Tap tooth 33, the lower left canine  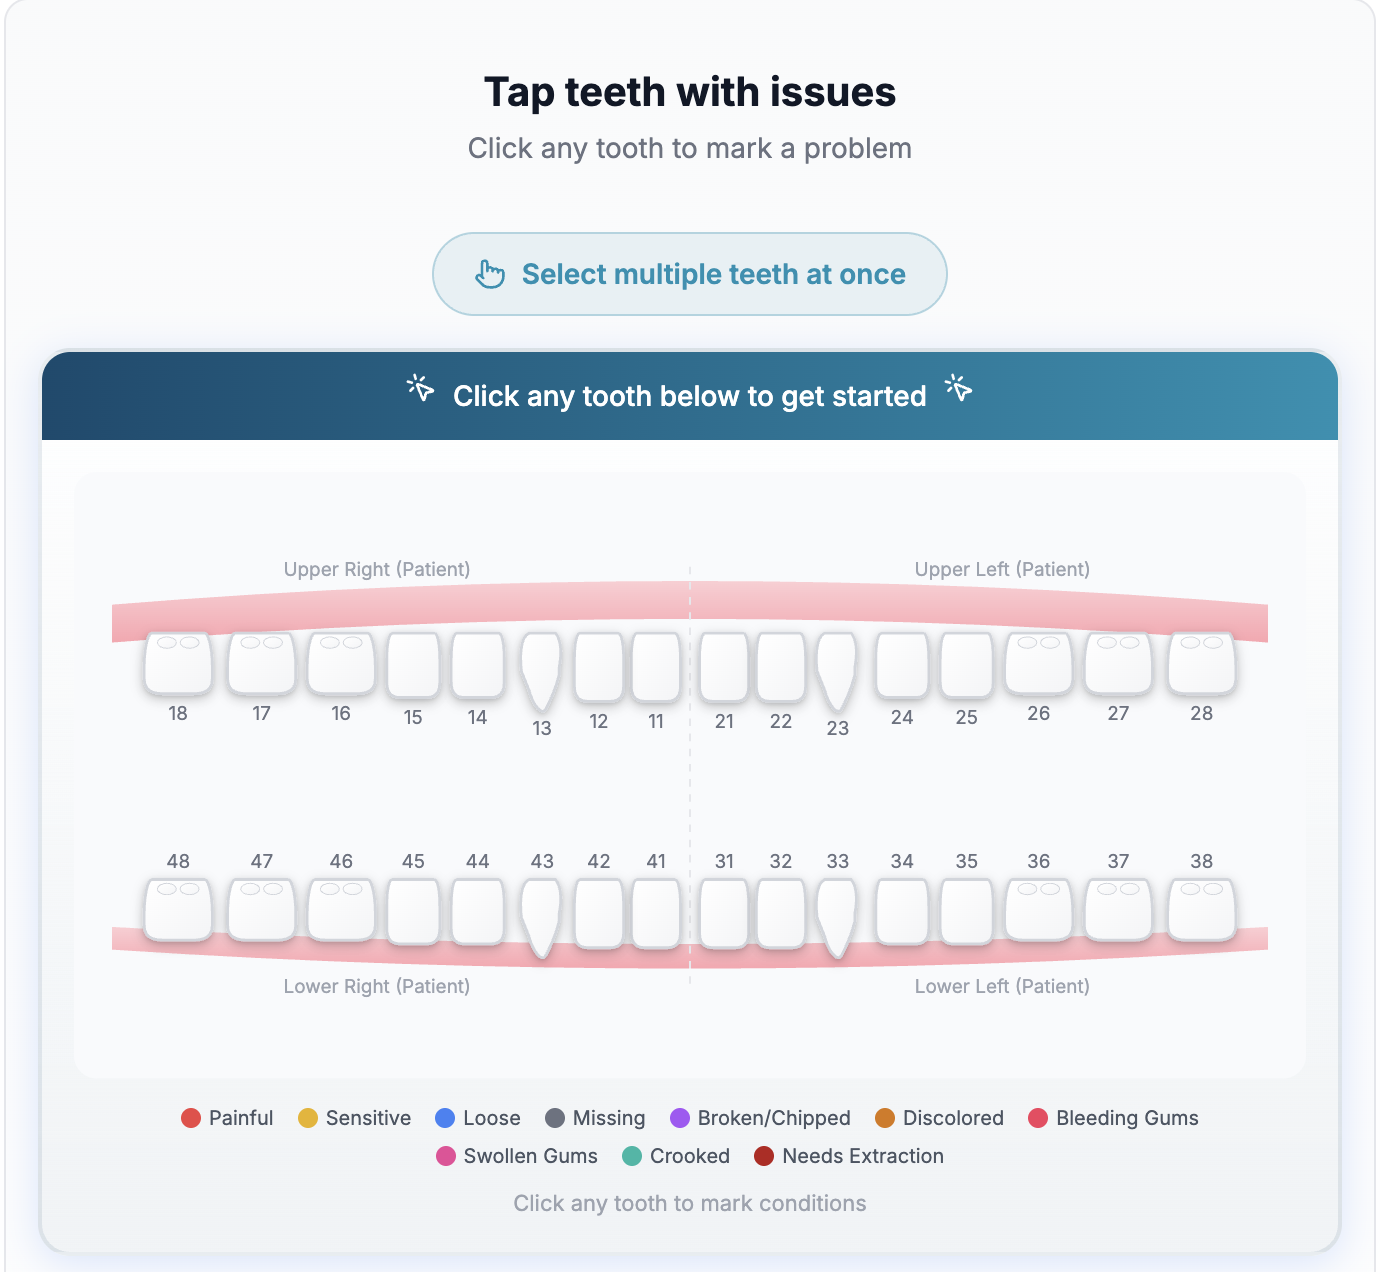tap(838, 912)
